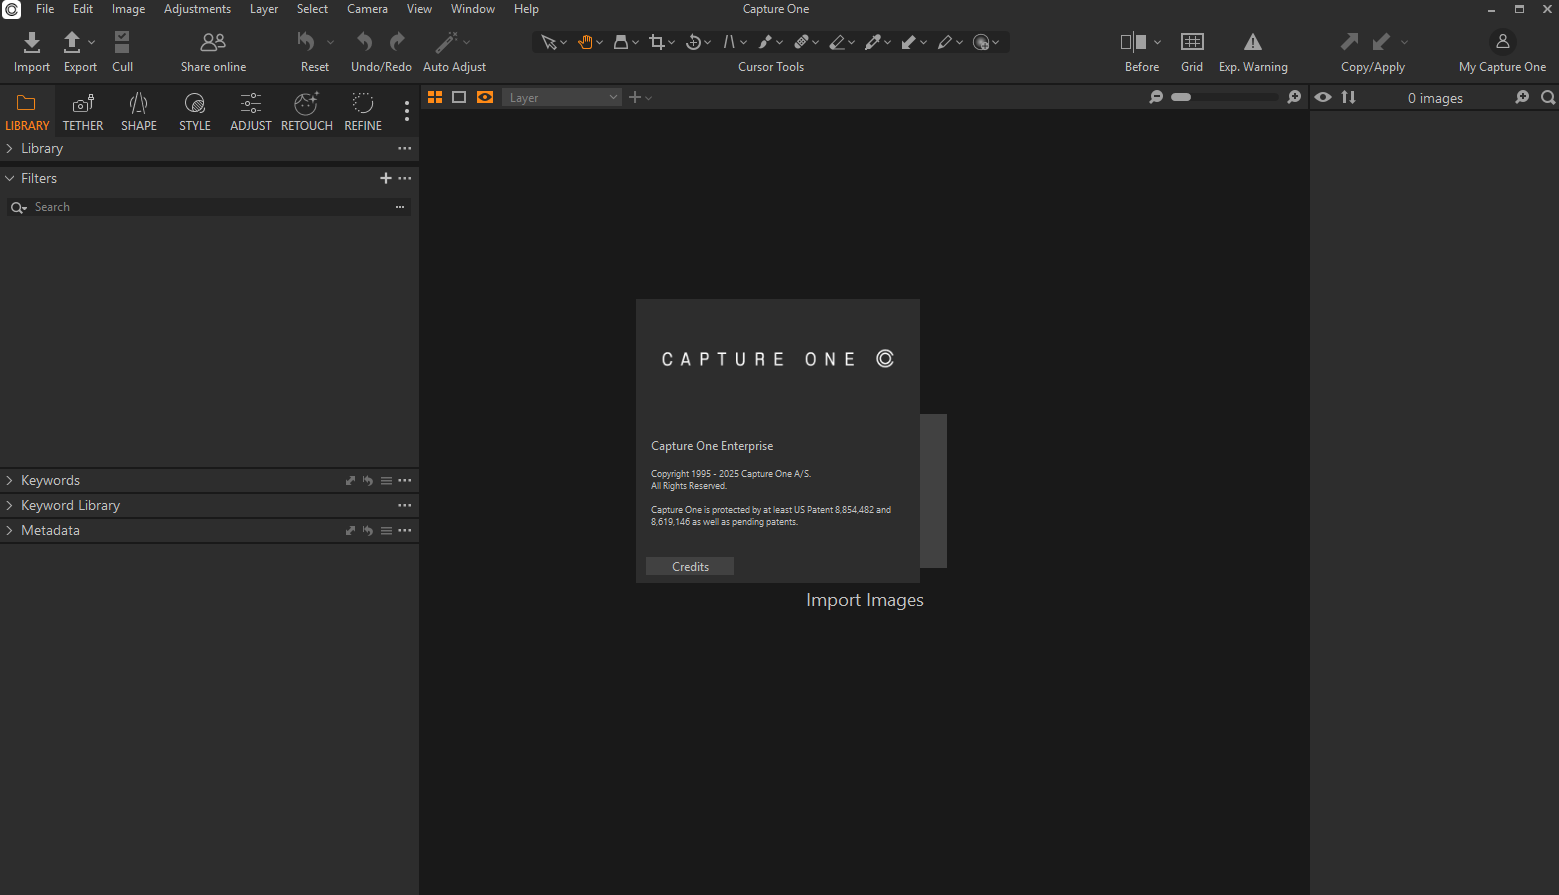Screen dimensions: 1559x895
Task: Open the Before view options arrow
Action: 1157,42
